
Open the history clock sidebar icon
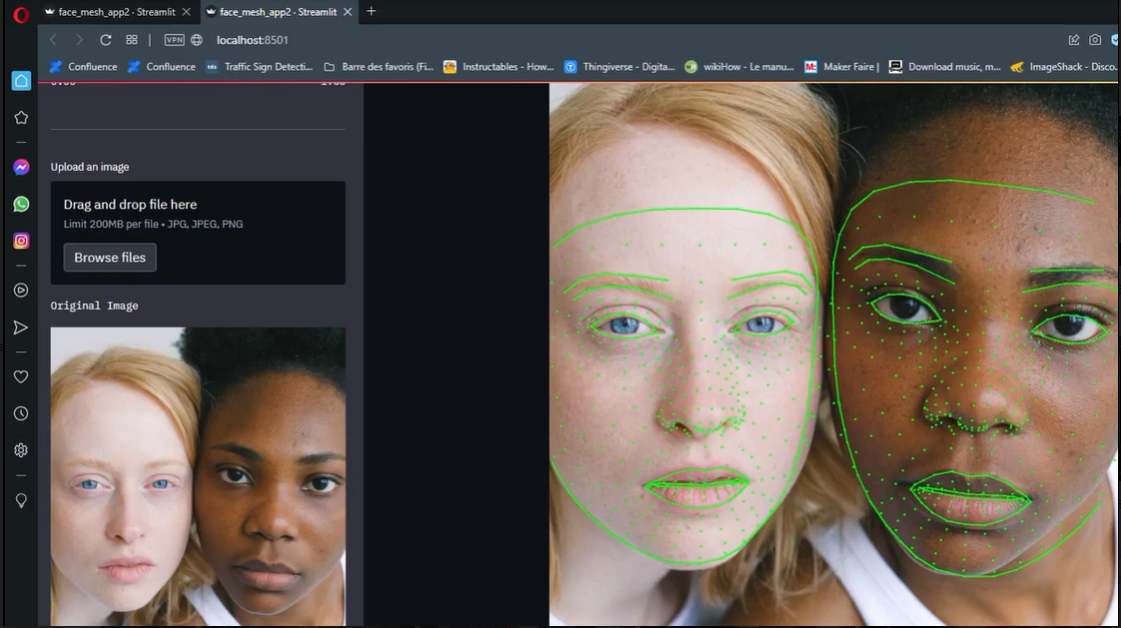pos(21,413)
